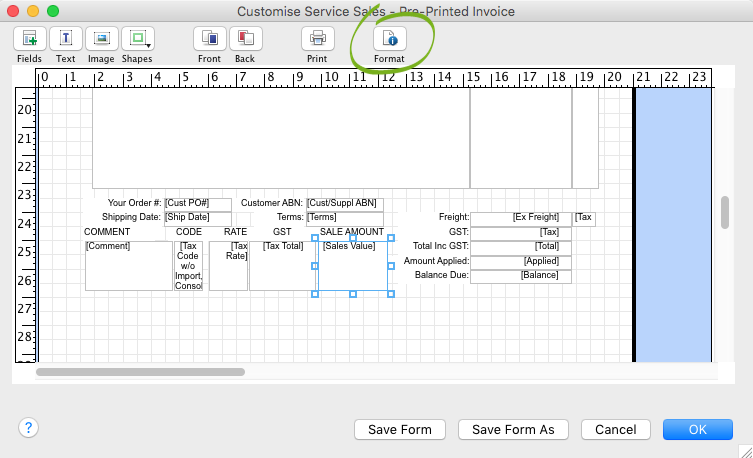753x458 pixels.
Task: Select the [Ex Freight] field
Action: (x=520, y=218)
